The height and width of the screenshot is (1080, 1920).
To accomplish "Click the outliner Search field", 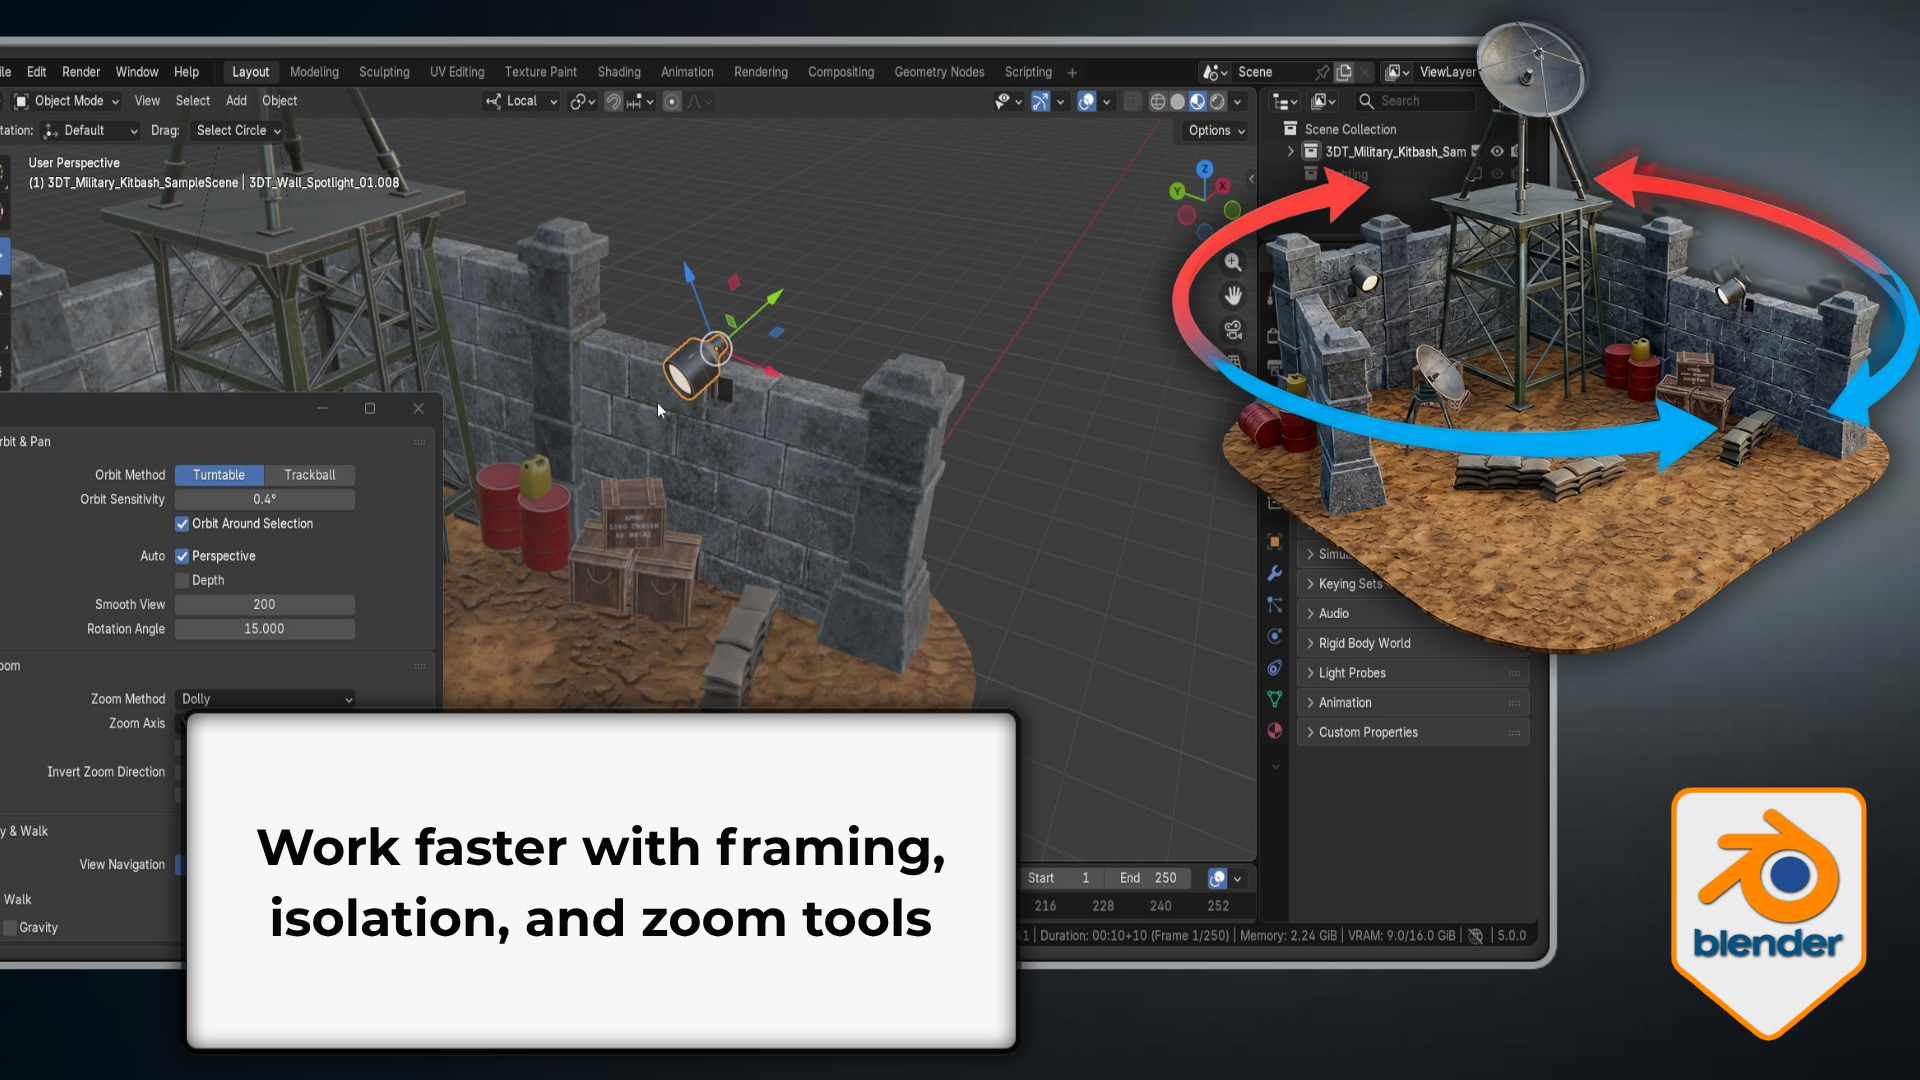I will [1415, 101].
